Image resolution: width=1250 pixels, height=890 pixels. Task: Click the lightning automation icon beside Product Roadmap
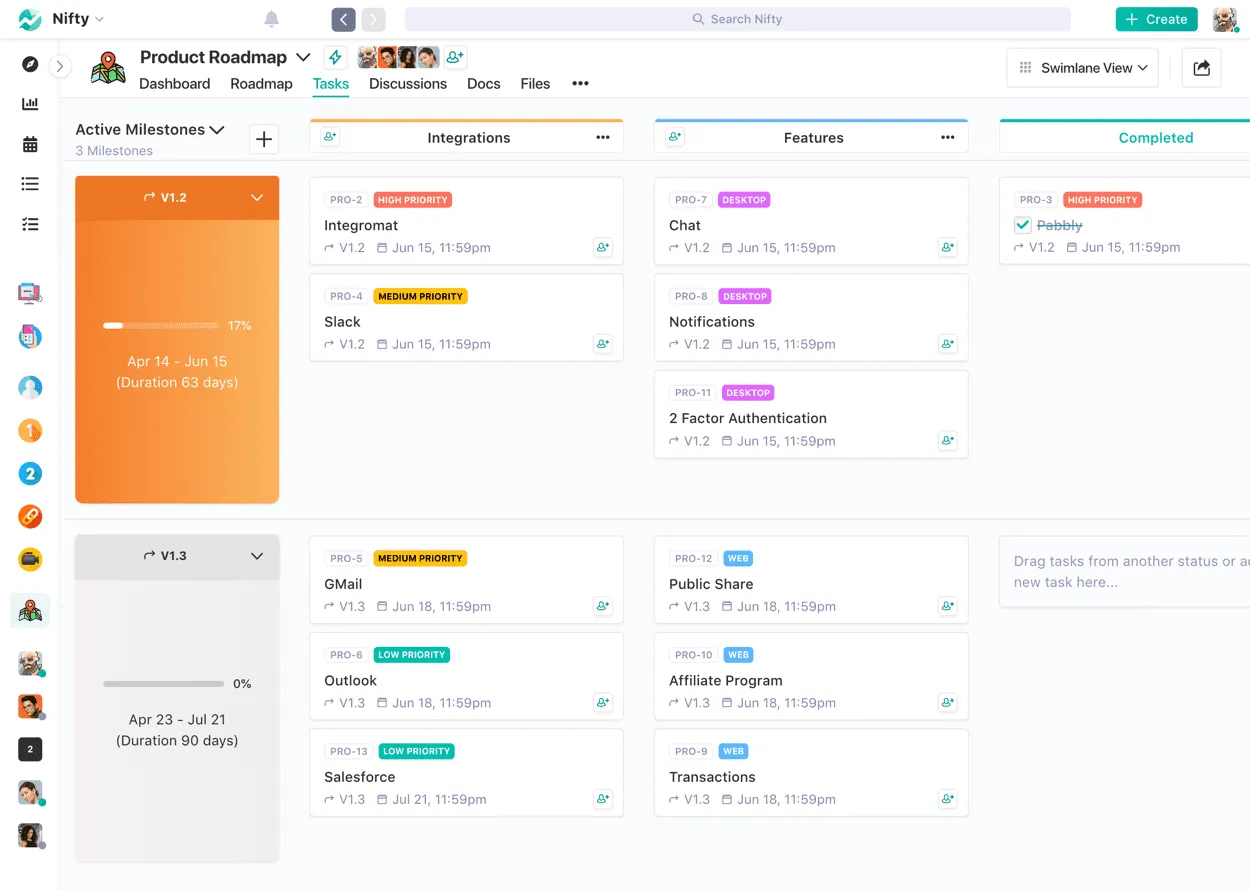click(x=334, y=57)
